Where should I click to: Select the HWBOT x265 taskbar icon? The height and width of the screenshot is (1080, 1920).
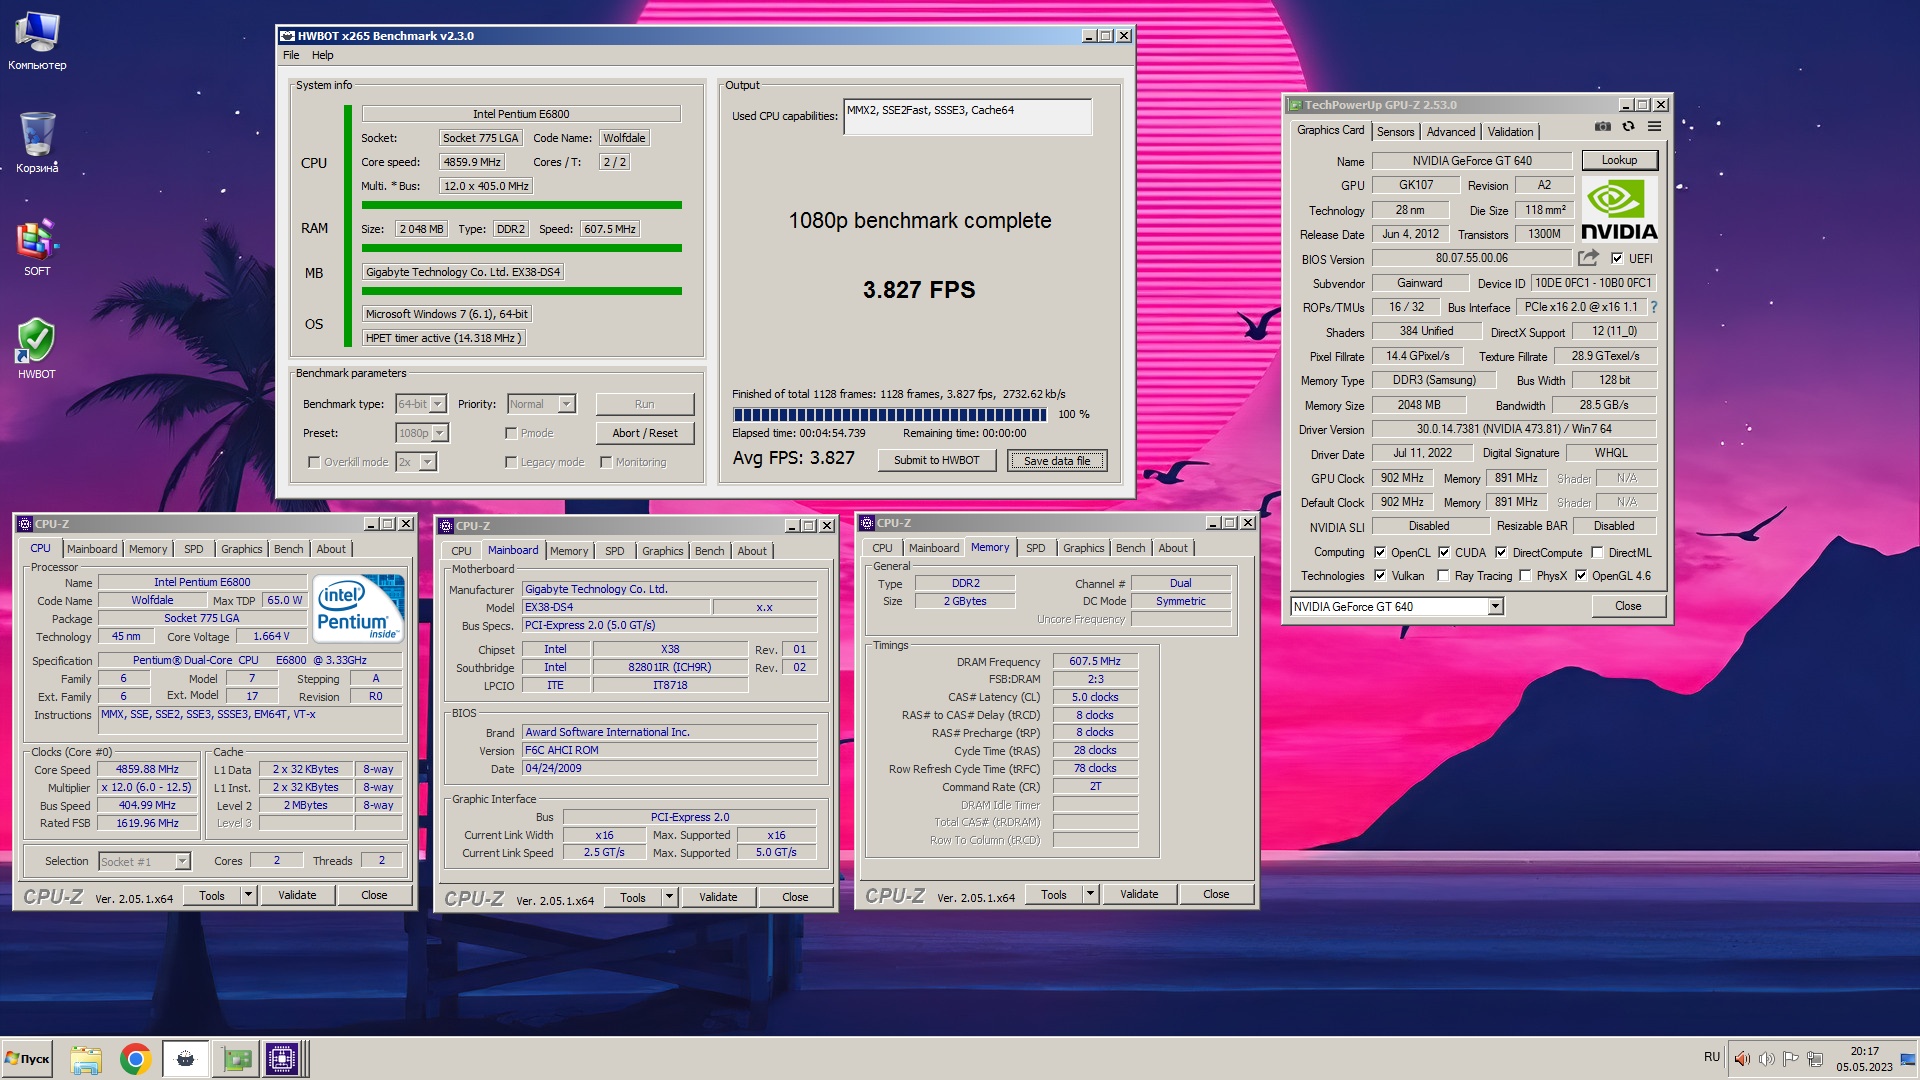185,1059
